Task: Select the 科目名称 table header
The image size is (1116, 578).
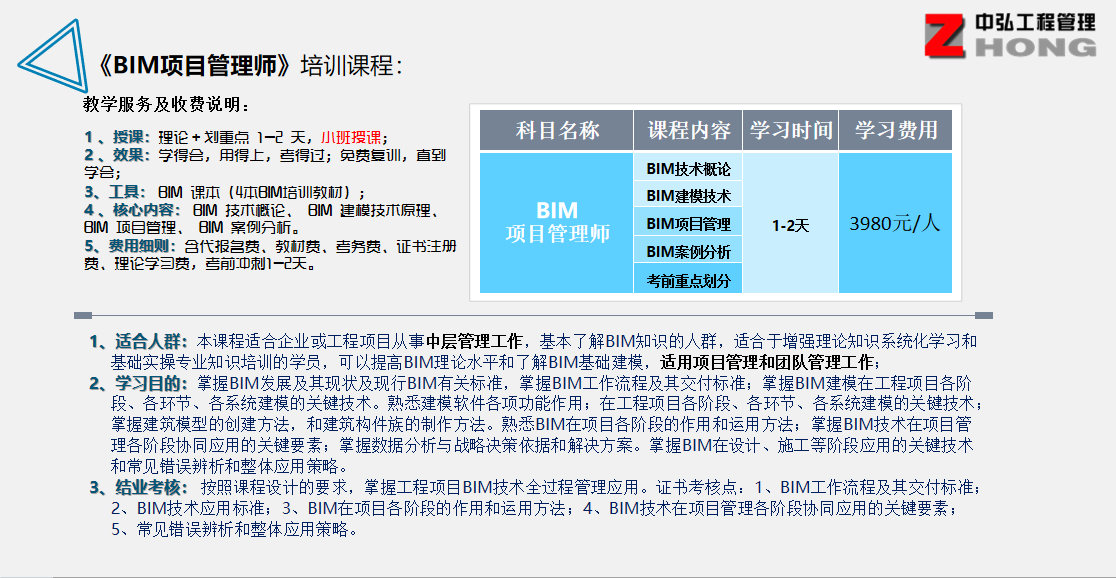Action: tap(556, 130)
